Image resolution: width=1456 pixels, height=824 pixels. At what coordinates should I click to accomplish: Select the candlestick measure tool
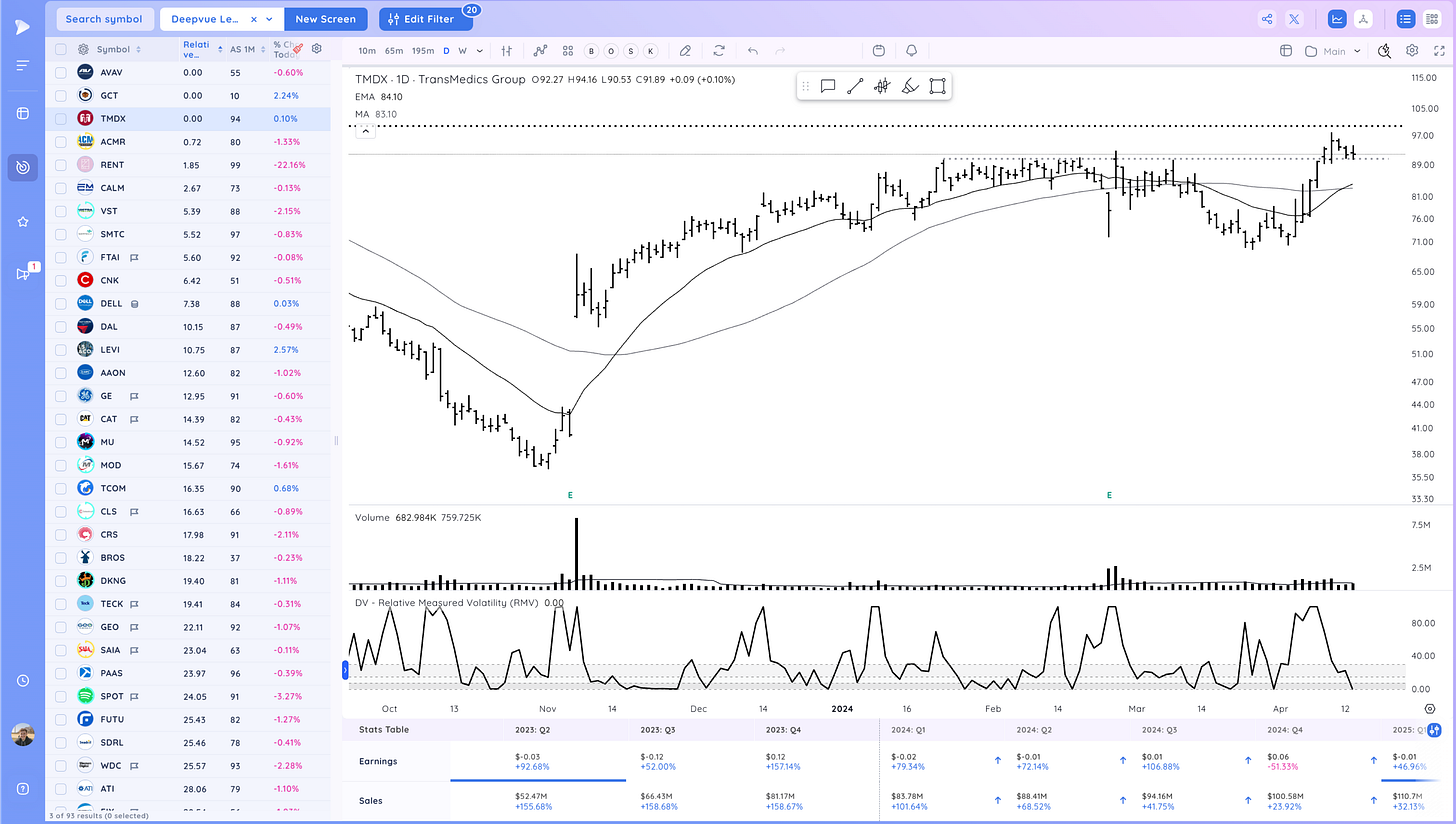[x=882, y=87]
